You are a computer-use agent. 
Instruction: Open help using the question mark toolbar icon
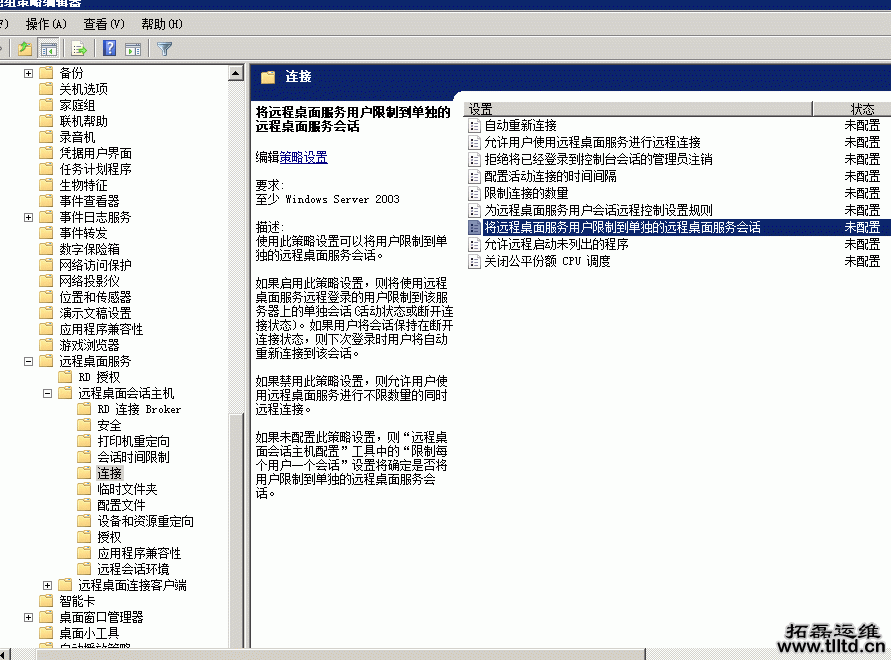pyautogui.click(x=109, y=47)
